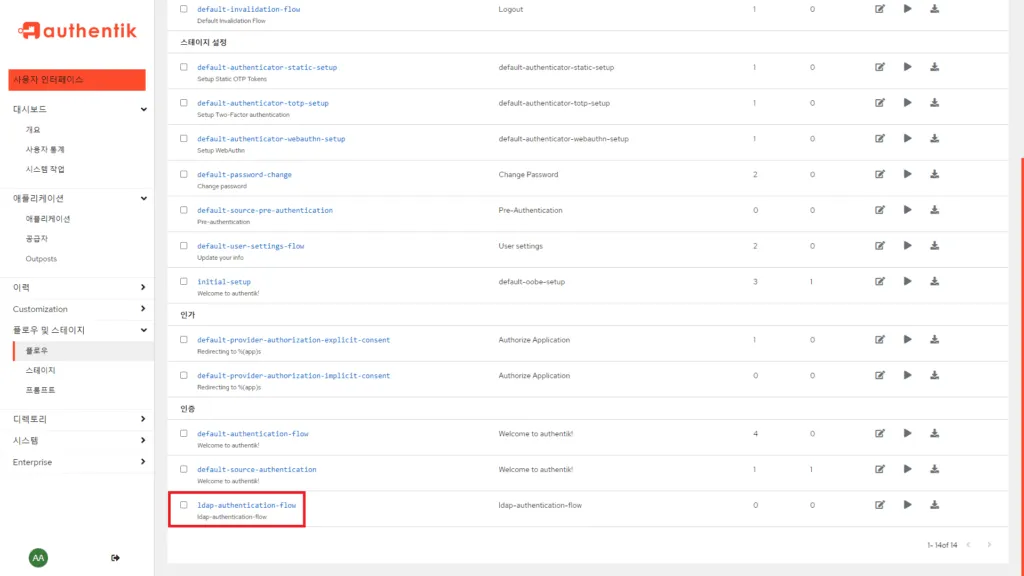1024x576 pixels.
Task: Edit default-source-authentication using its pencil icon
Action: [x=880, y=469]
